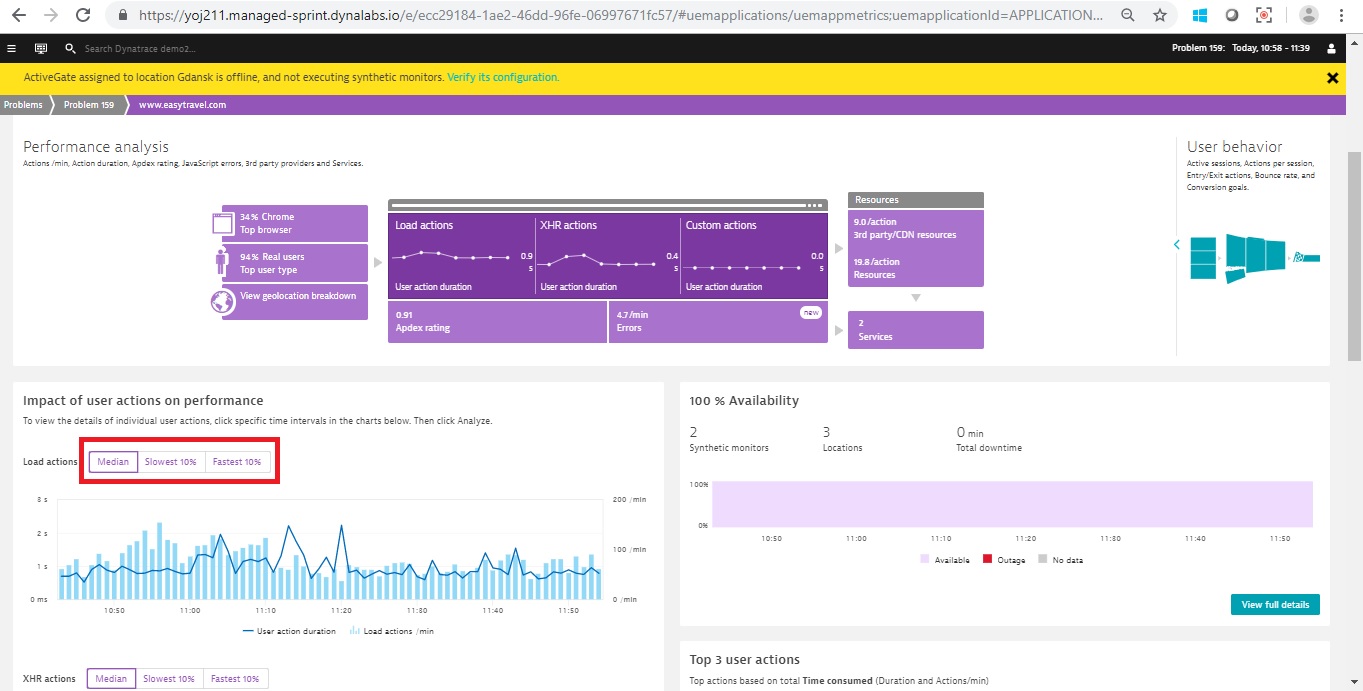This screenshot has width=1363, height=691.
Task: Open Problem 159 breadcrumb
Action: pyautogui.click(x=89, y=105)
